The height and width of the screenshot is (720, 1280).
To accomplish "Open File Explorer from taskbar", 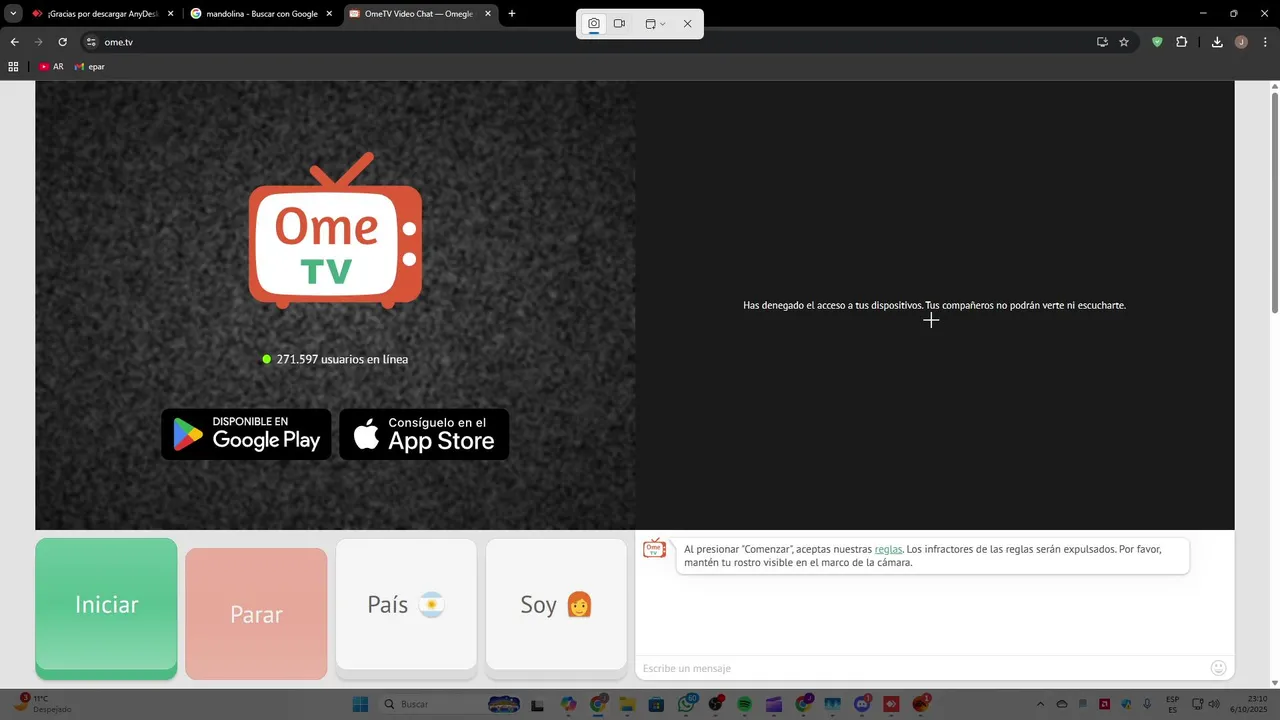I will click(627, 704).
